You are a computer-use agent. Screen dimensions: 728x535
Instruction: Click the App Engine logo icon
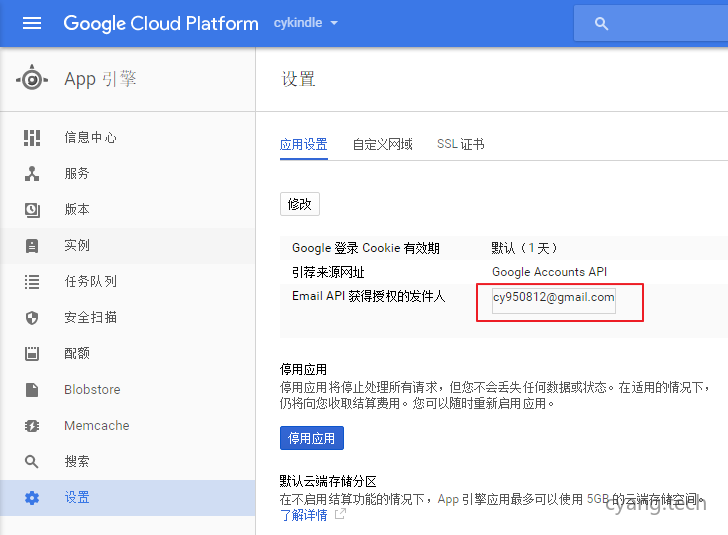pos(32,79)
